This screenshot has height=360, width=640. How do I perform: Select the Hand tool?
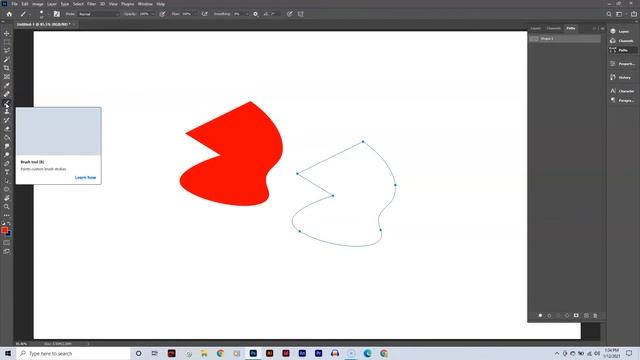click(7, 198)
